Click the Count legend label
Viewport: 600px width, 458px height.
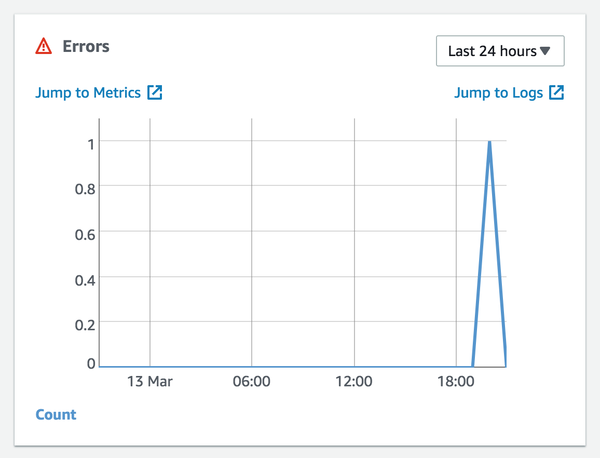(x=56, y=415)
